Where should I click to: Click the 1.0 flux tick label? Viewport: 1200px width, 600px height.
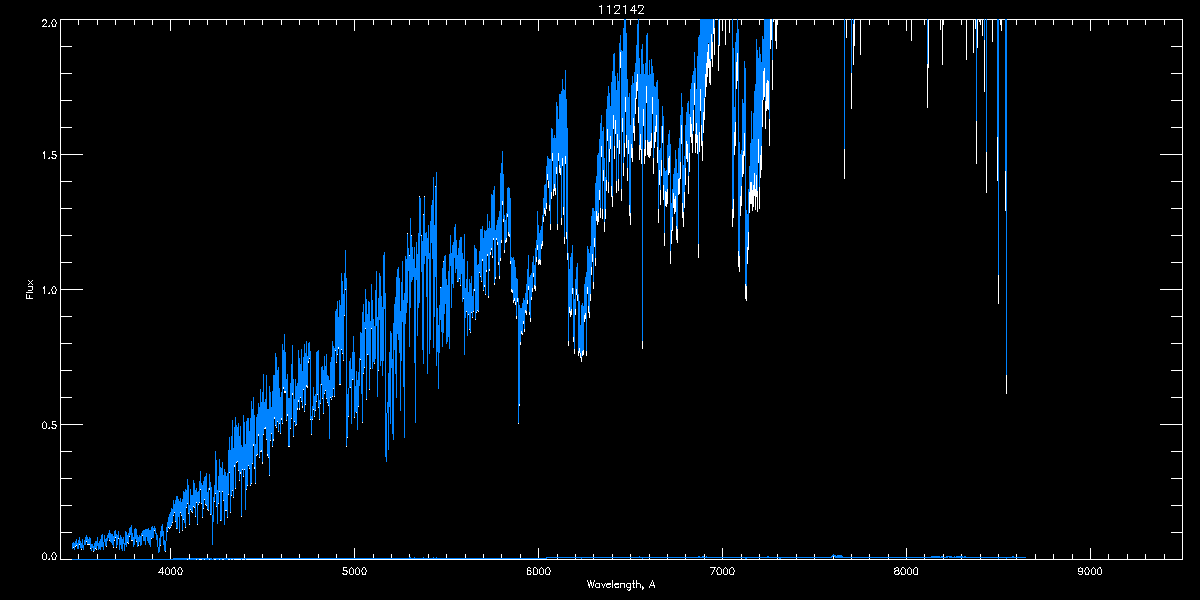[48, 290]
